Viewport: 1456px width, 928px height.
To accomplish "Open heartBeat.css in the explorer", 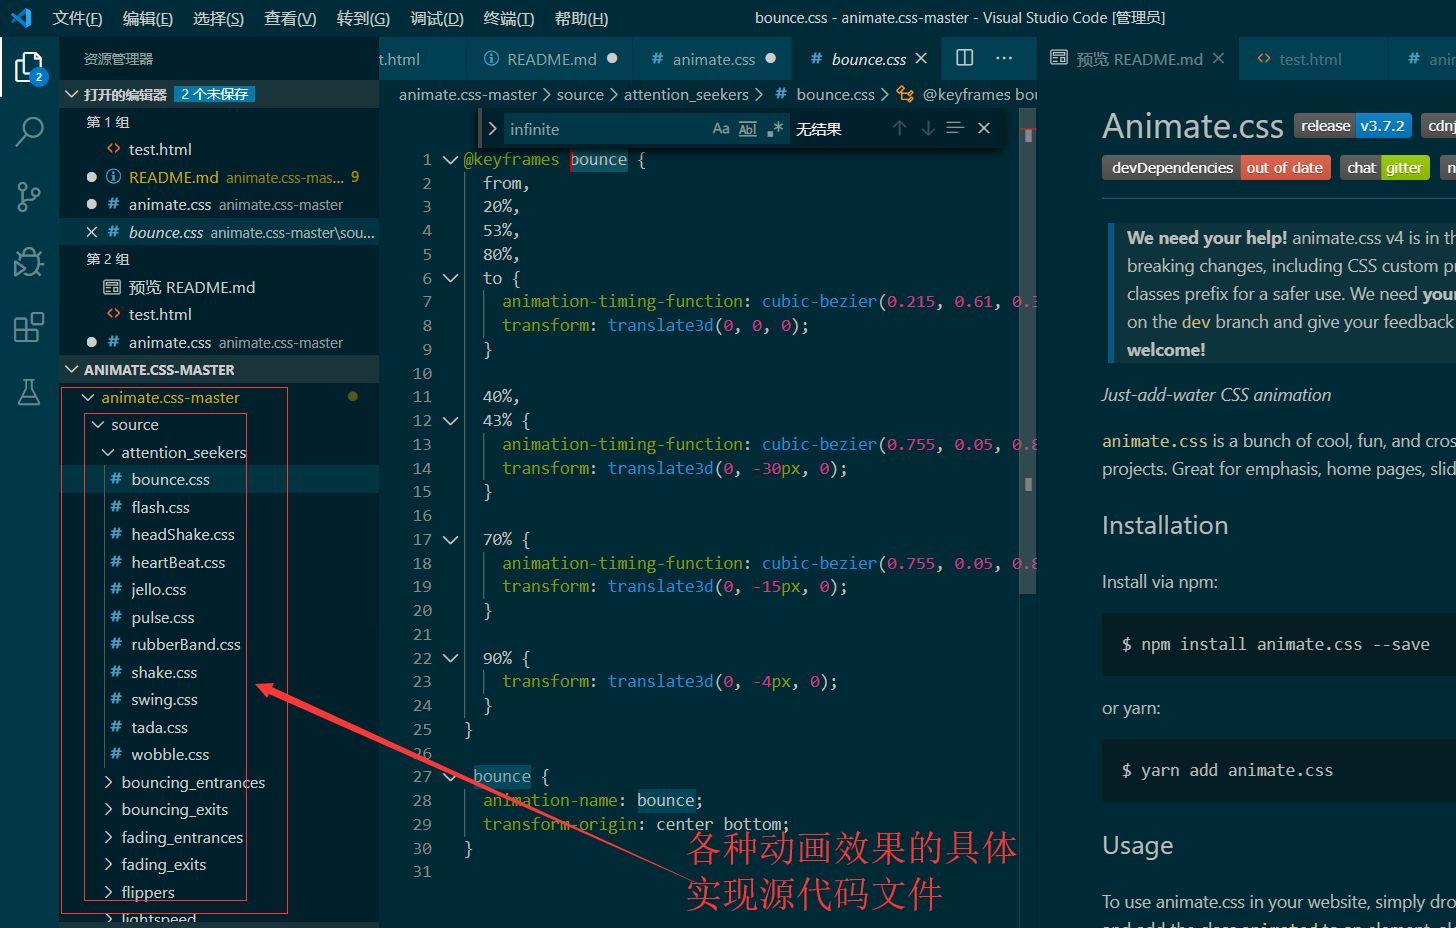I will pyautogui.click(x=178, y=562).
